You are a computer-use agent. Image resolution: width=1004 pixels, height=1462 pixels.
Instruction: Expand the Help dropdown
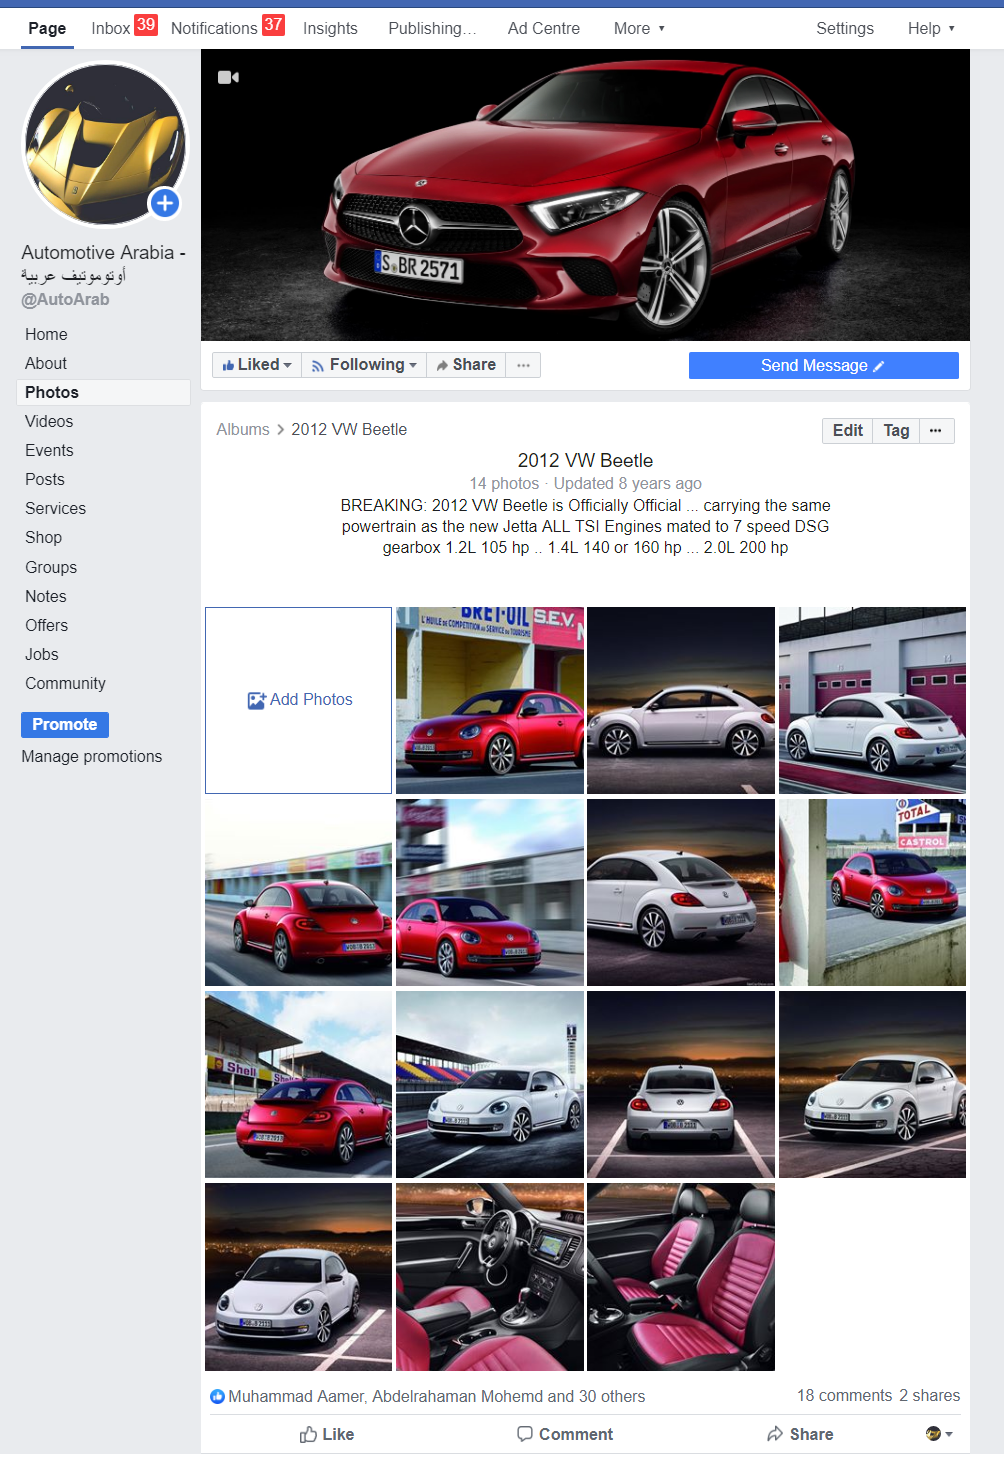[931, 28]
